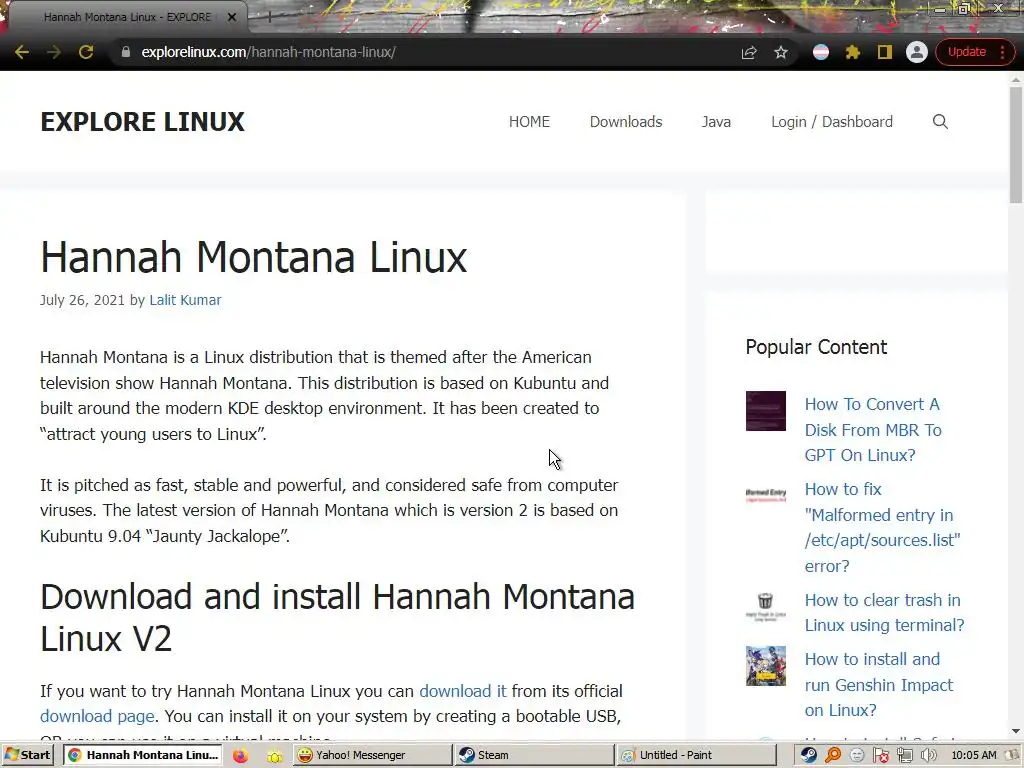Click the striped flag extension icon
Viewport: 1024px width, 768px height.
tap(821, 52)
